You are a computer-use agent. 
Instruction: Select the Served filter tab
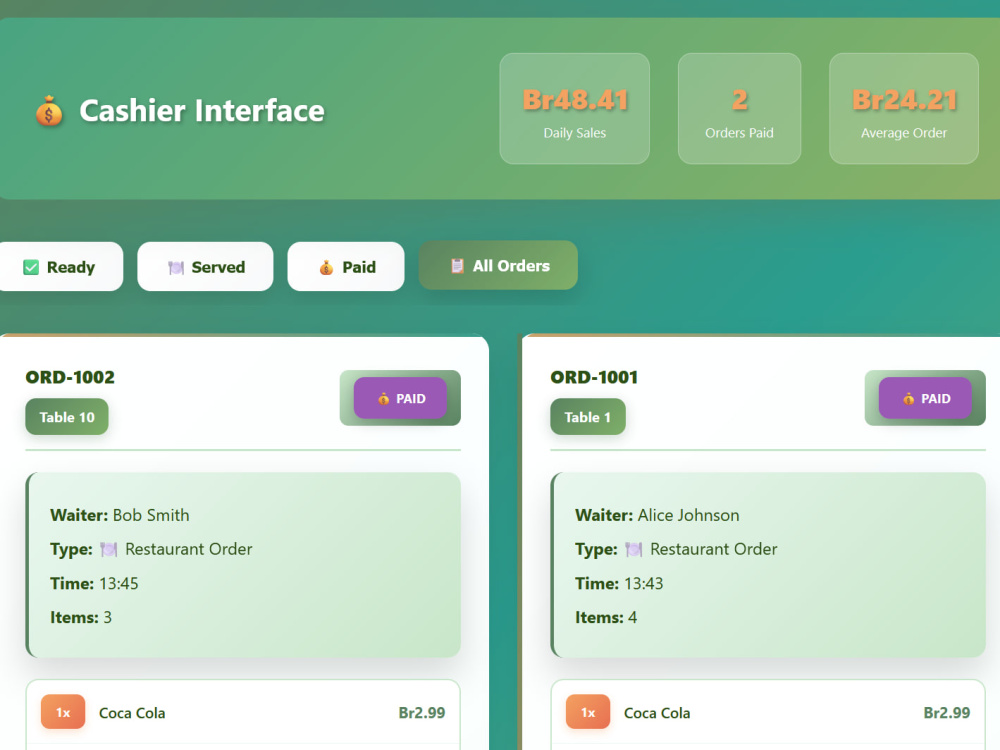[x=205, y=267]
